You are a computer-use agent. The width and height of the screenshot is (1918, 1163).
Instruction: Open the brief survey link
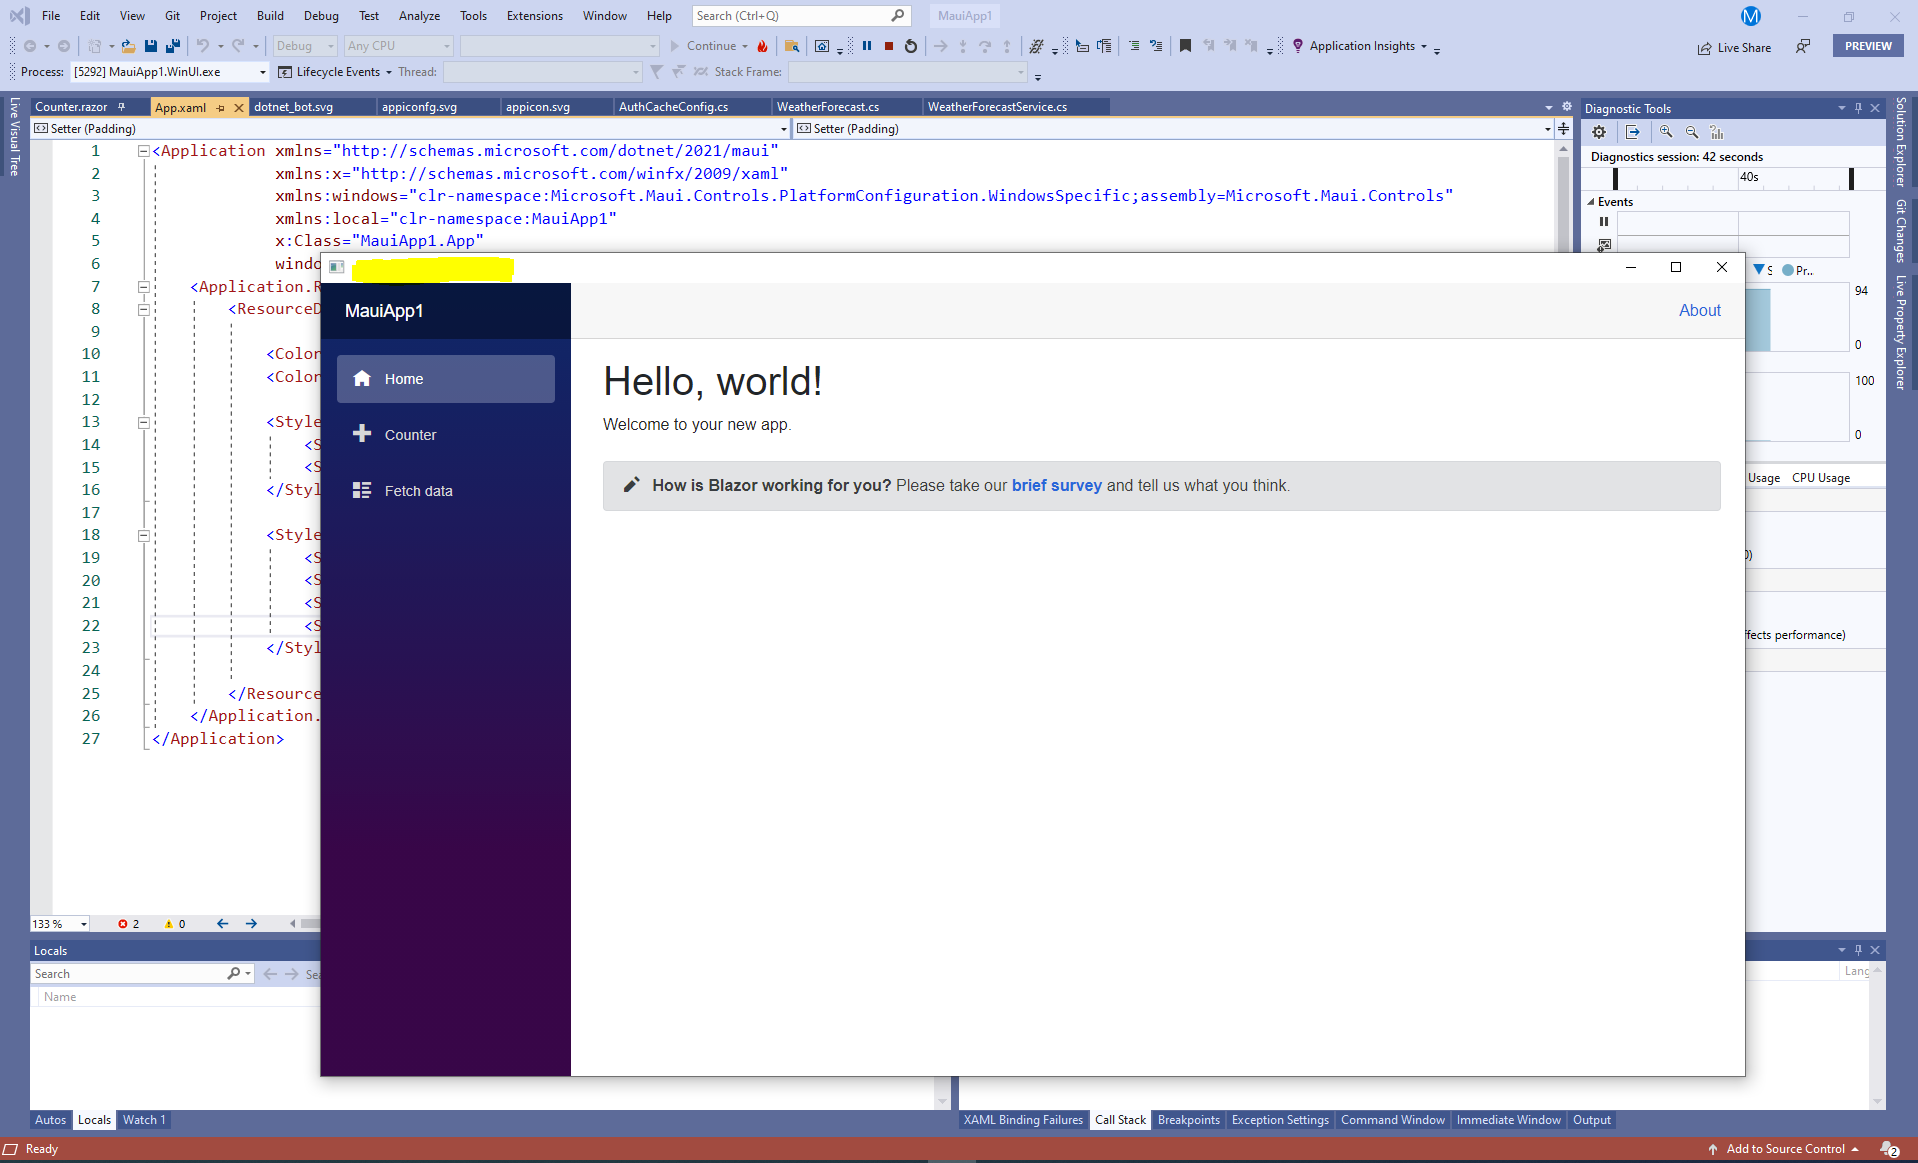tap(1057, 486)
